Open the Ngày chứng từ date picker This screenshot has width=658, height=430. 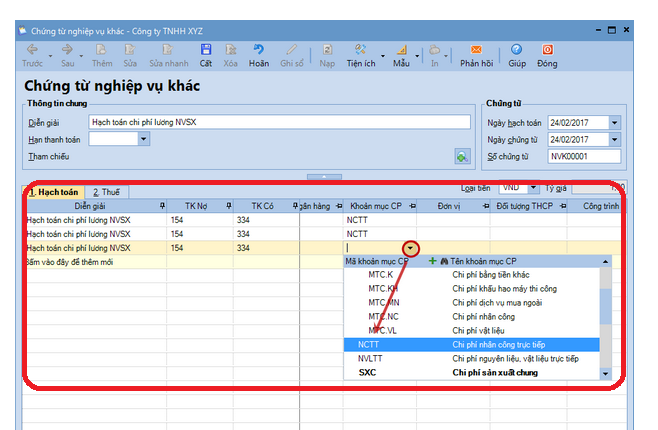(614, 139)
